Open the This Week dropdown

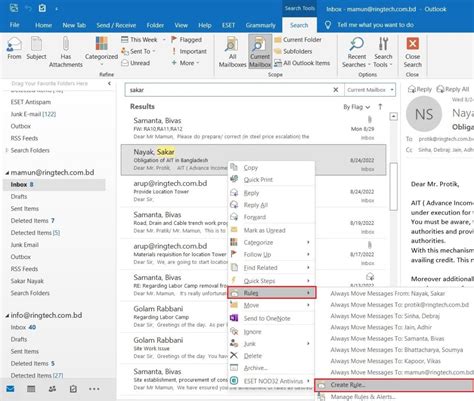point(143,40)
